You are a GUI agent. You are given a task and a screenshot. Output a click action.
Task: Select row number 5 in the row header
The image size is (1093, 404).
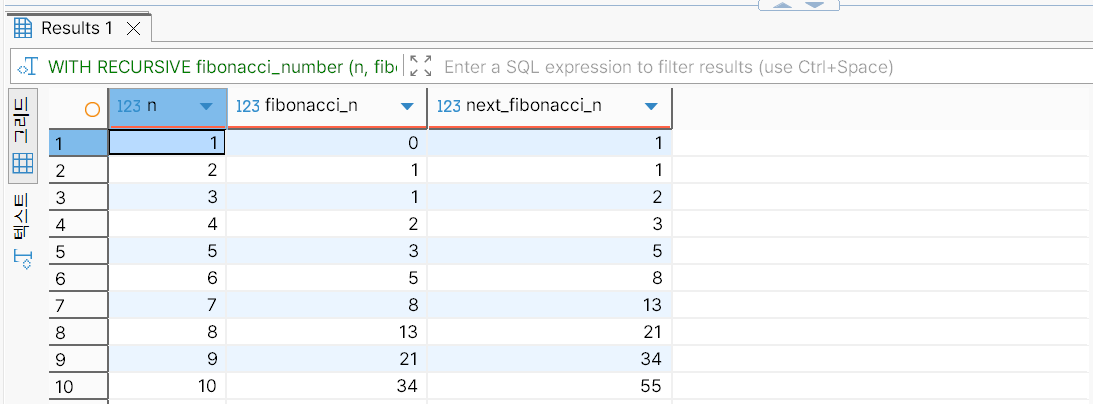pos(61,250)
